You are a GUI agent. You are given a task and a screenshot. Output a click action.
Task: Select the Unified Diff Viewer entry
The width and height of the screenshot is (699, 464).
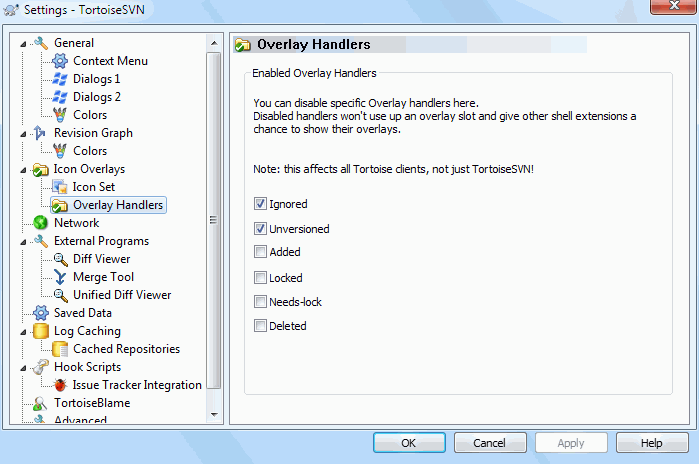122,295
